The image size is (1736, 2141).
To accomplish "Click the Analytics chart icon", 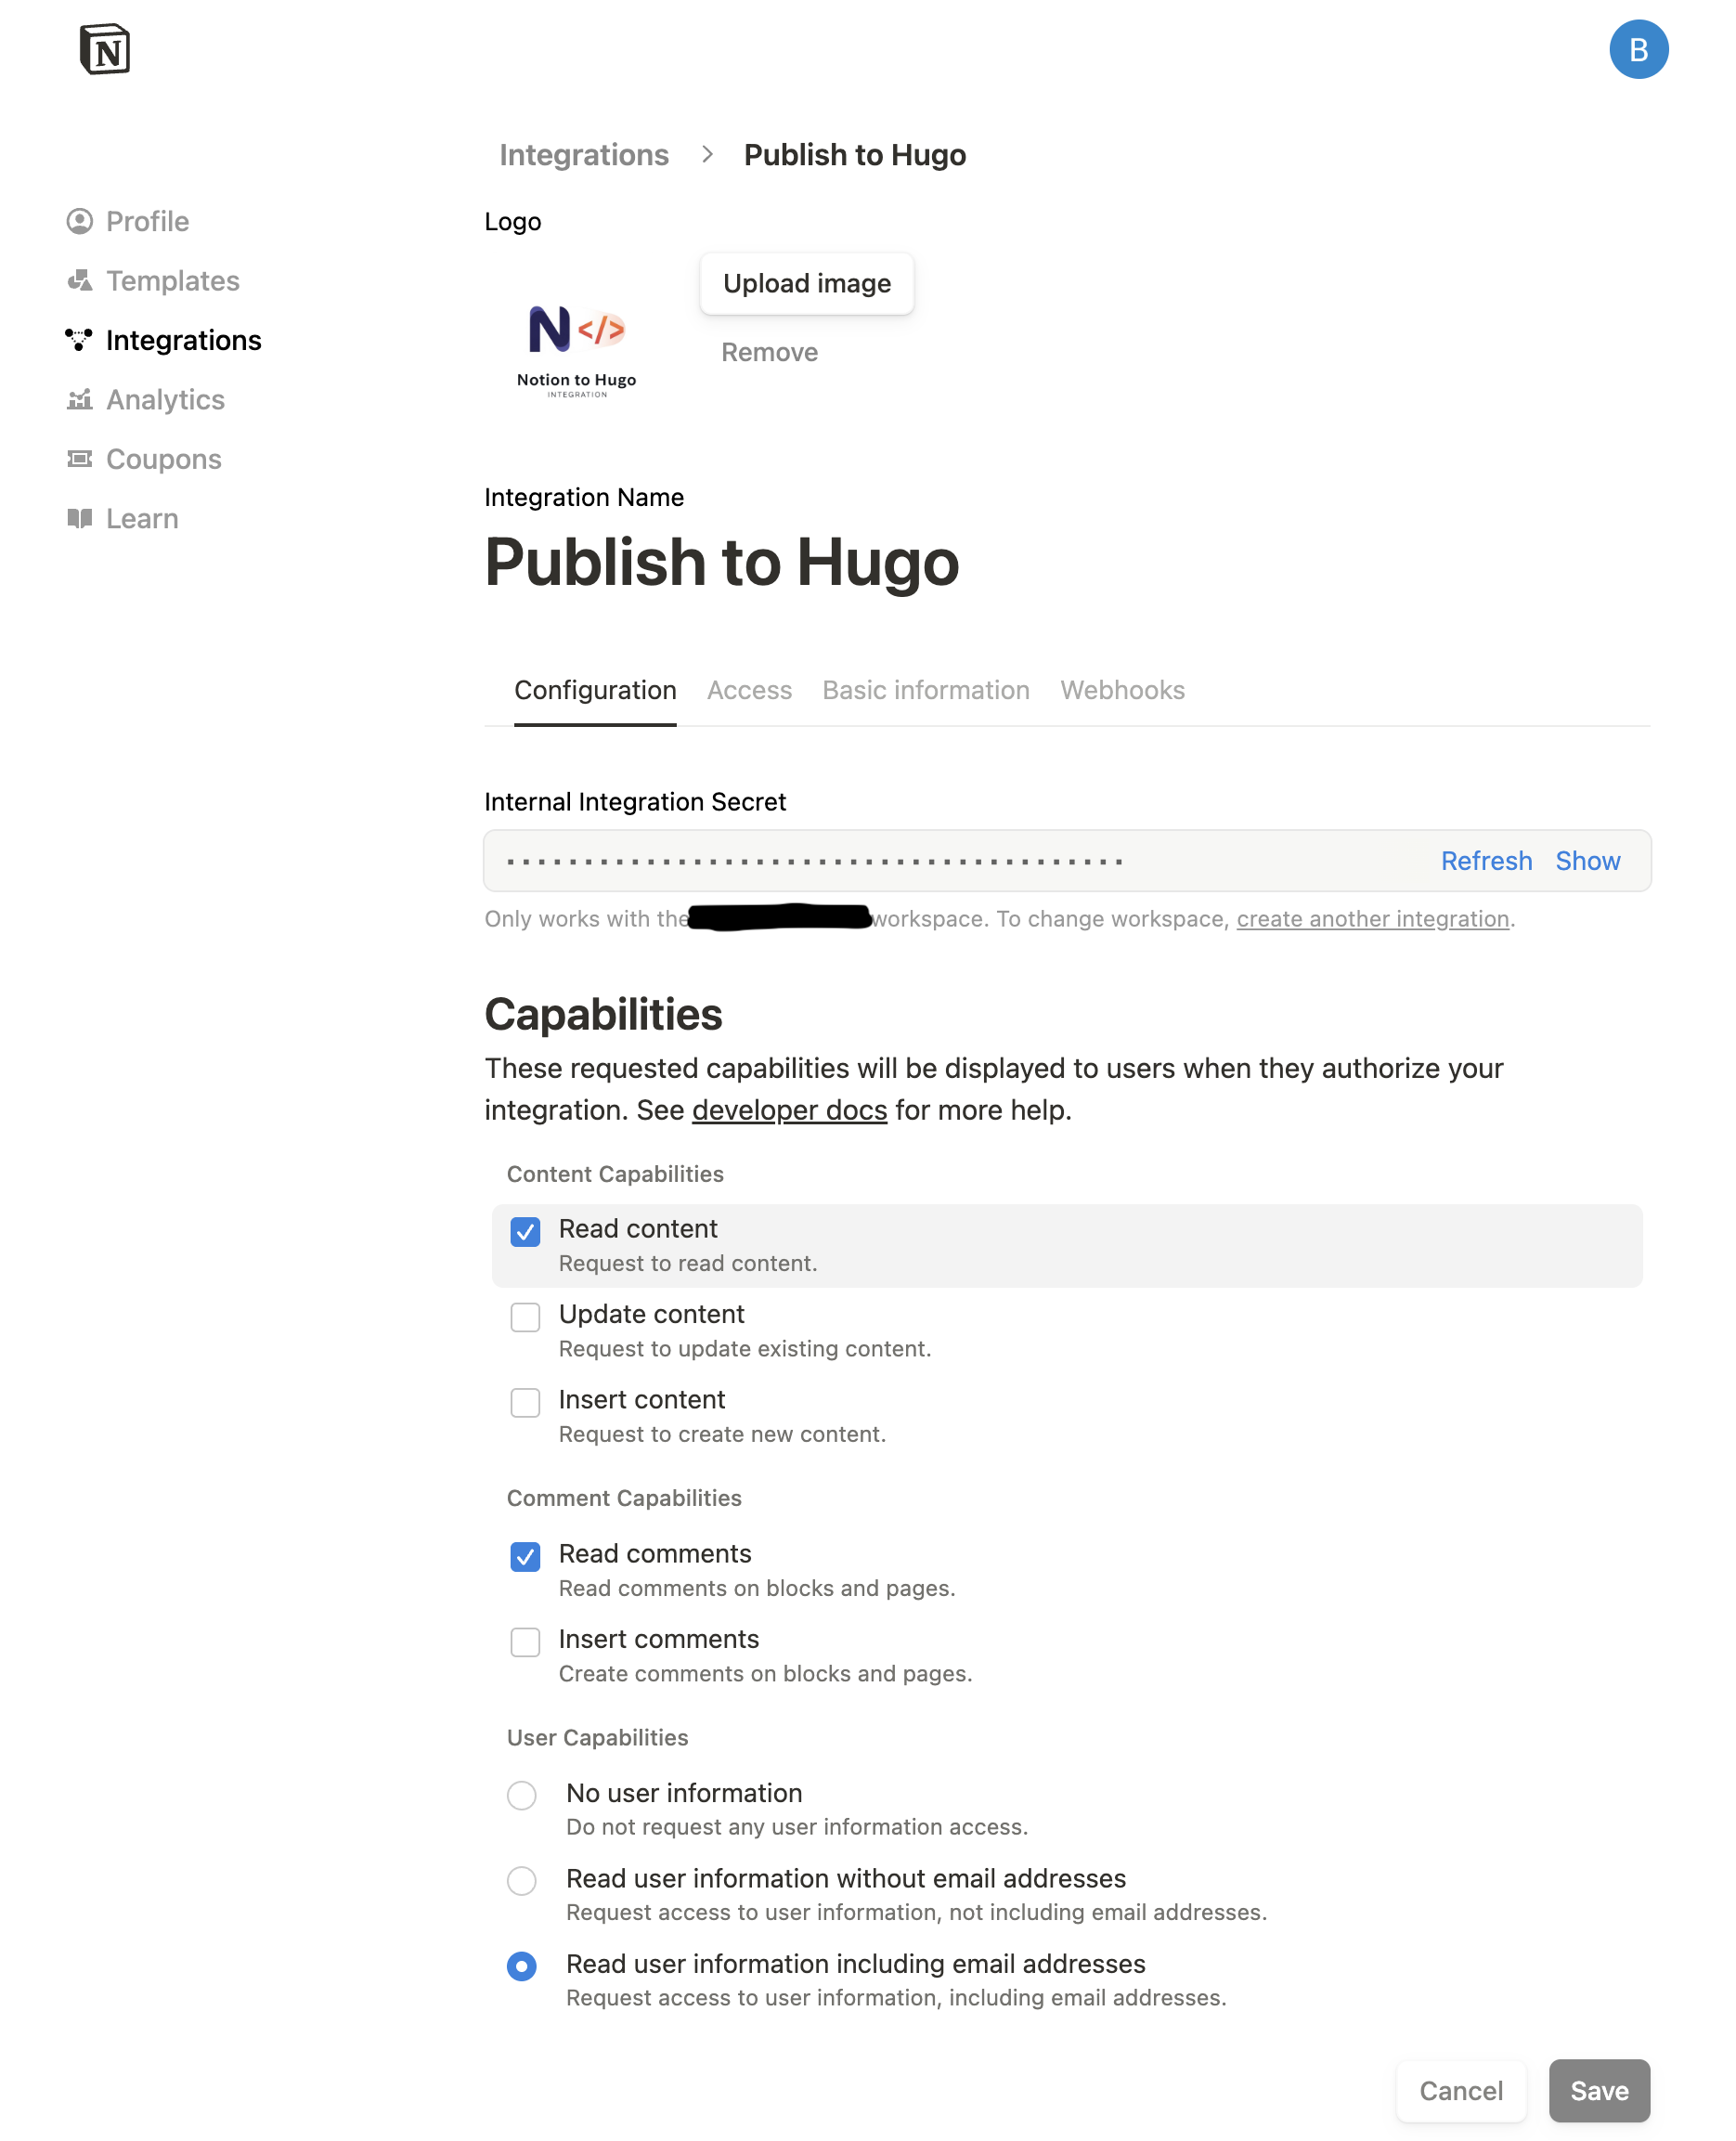I will click(x=79, y=400).
